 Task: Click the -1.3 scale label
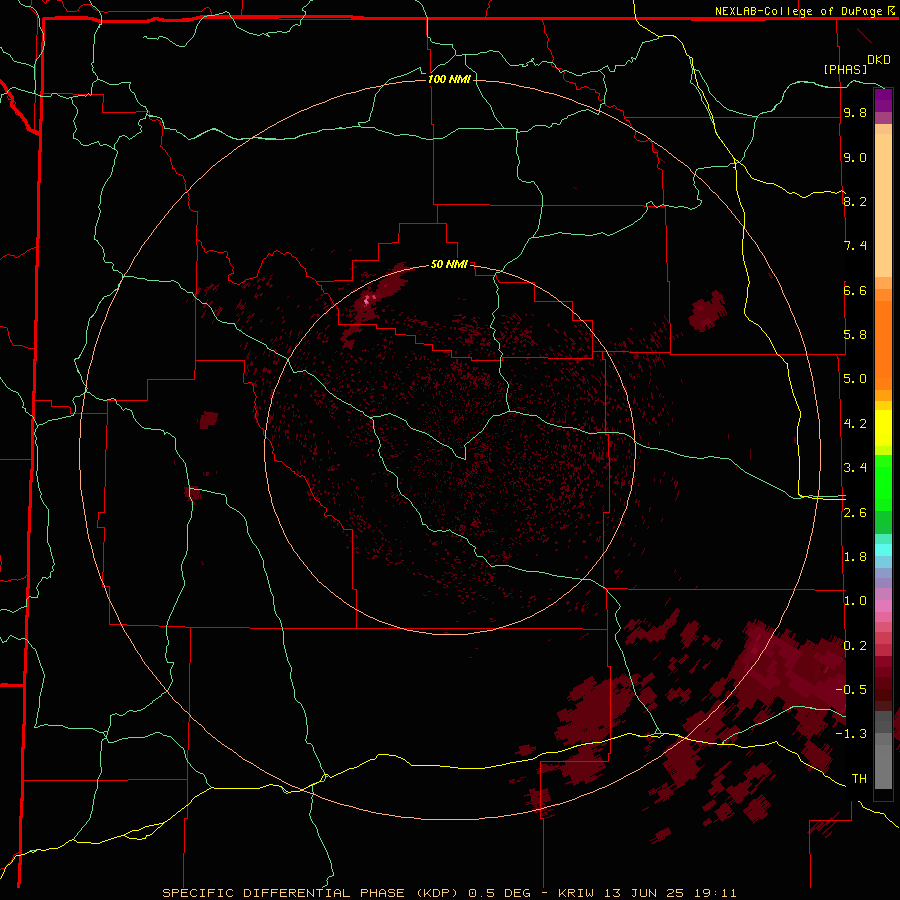(851, 734)
